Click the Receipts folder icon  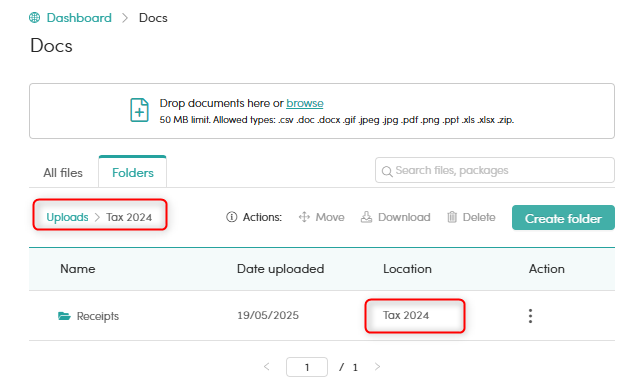(x=64, y=316)
